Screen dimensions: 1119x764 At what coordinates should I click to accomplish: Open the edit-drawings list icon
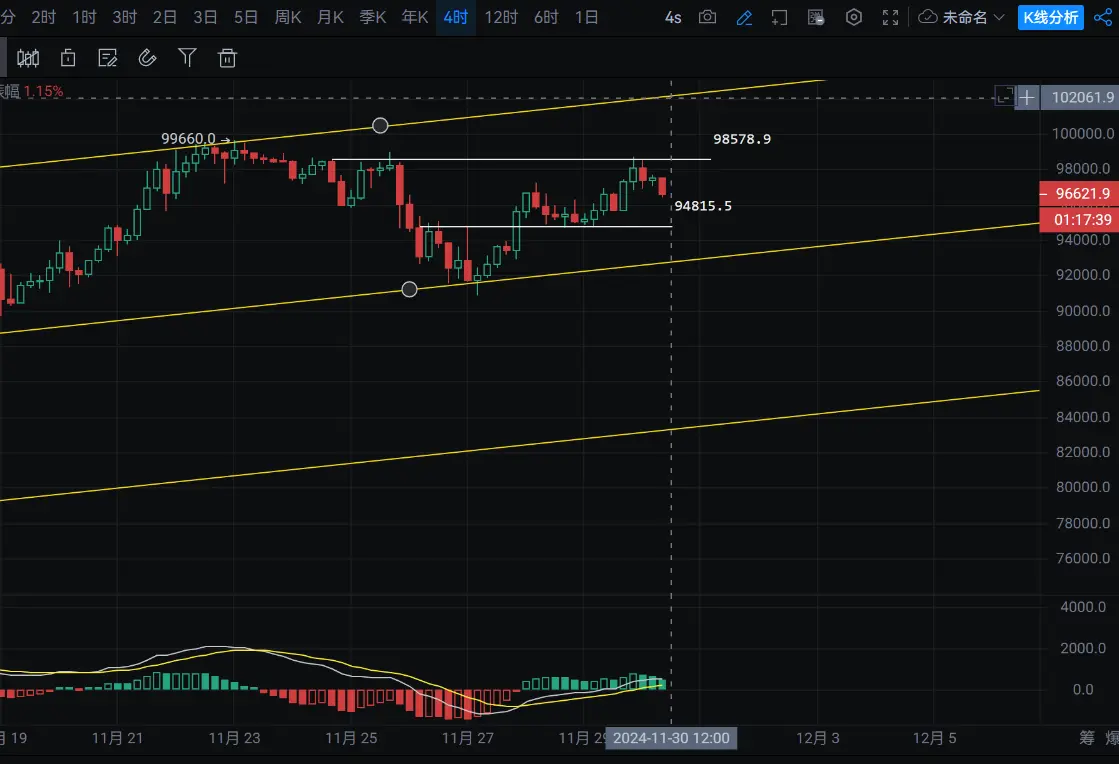[x=108, y=58]
